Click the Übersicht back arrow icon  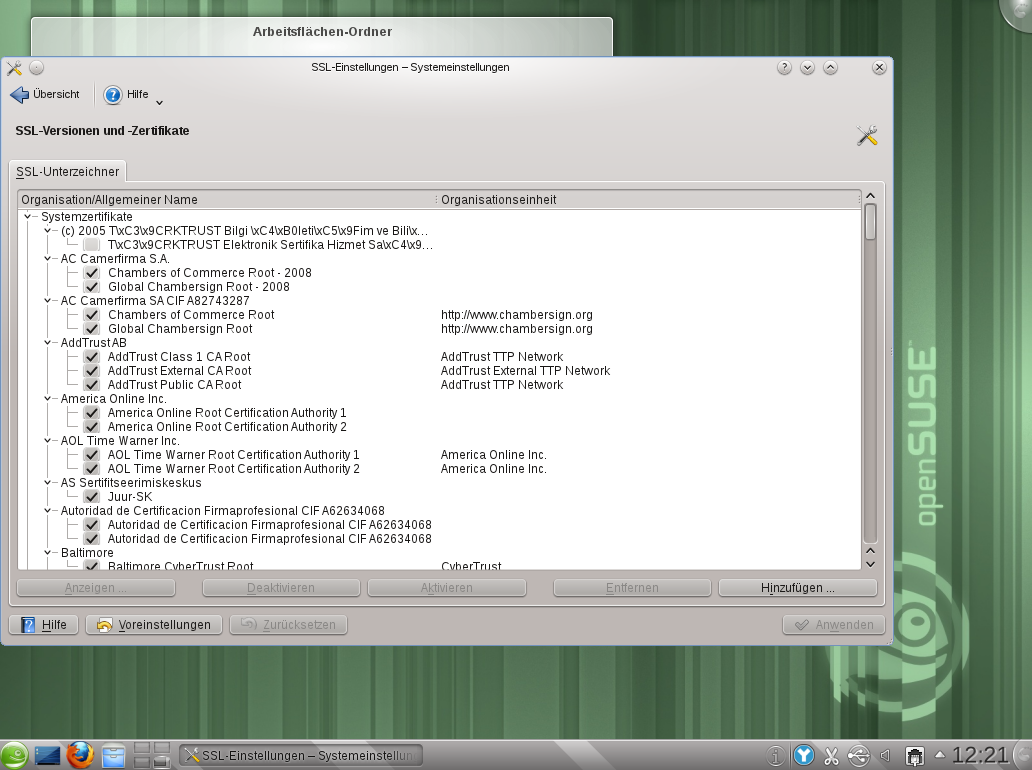18,95
